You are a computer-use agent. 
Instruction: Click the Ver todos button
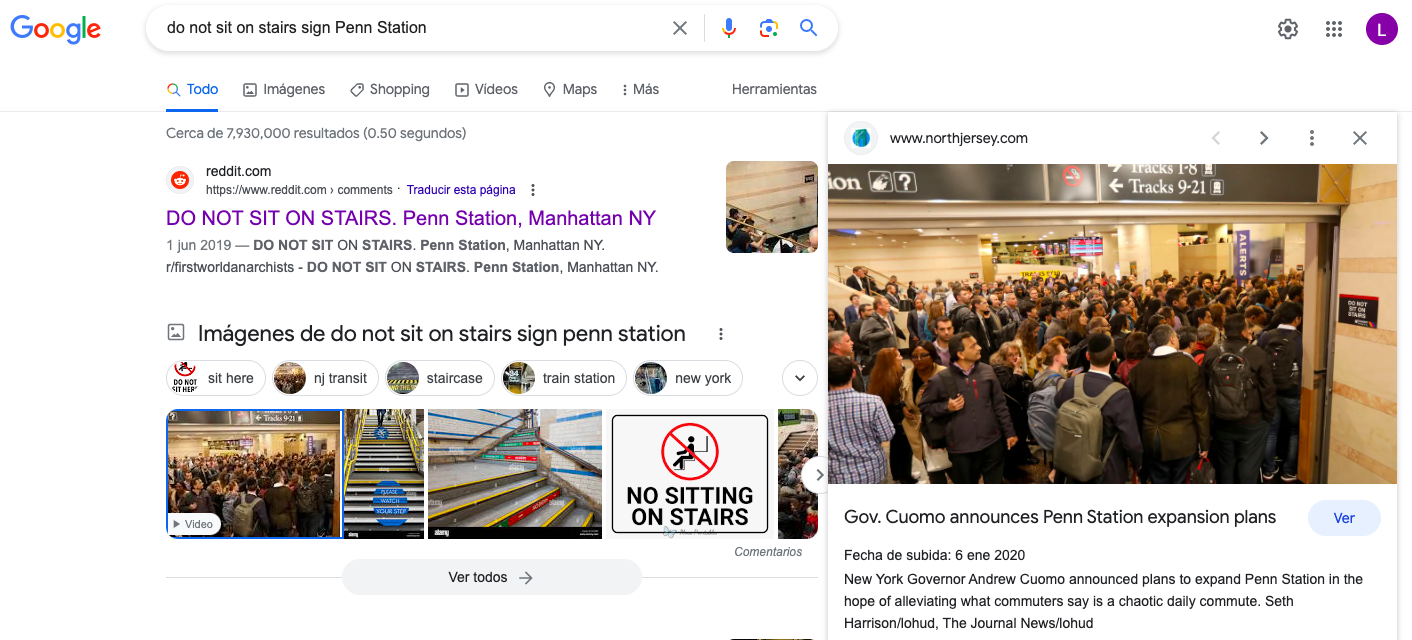pos(491,577)
